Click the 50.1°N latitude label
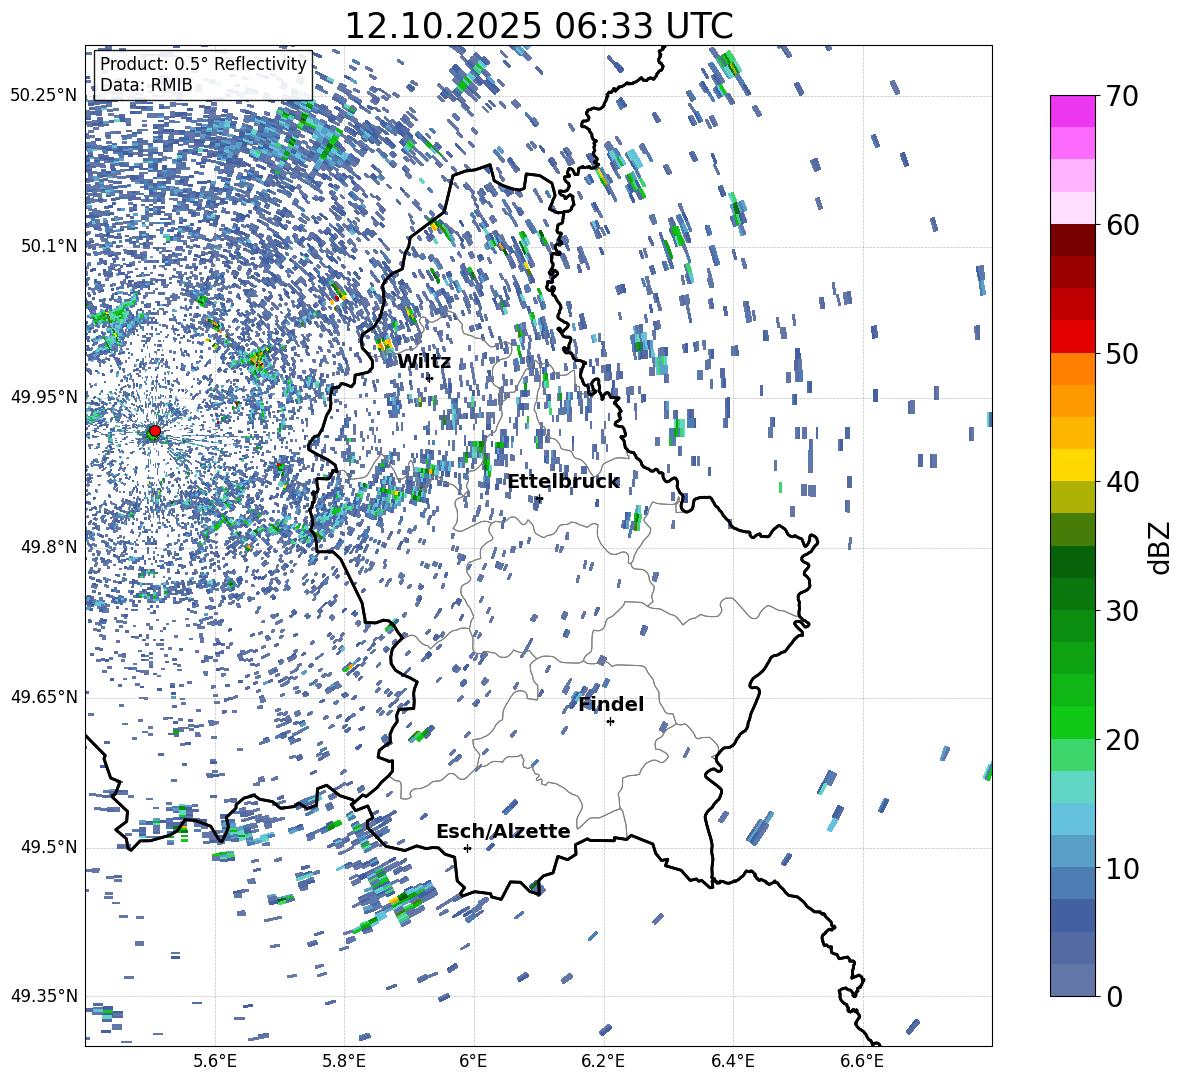 (x=48, y=246)
